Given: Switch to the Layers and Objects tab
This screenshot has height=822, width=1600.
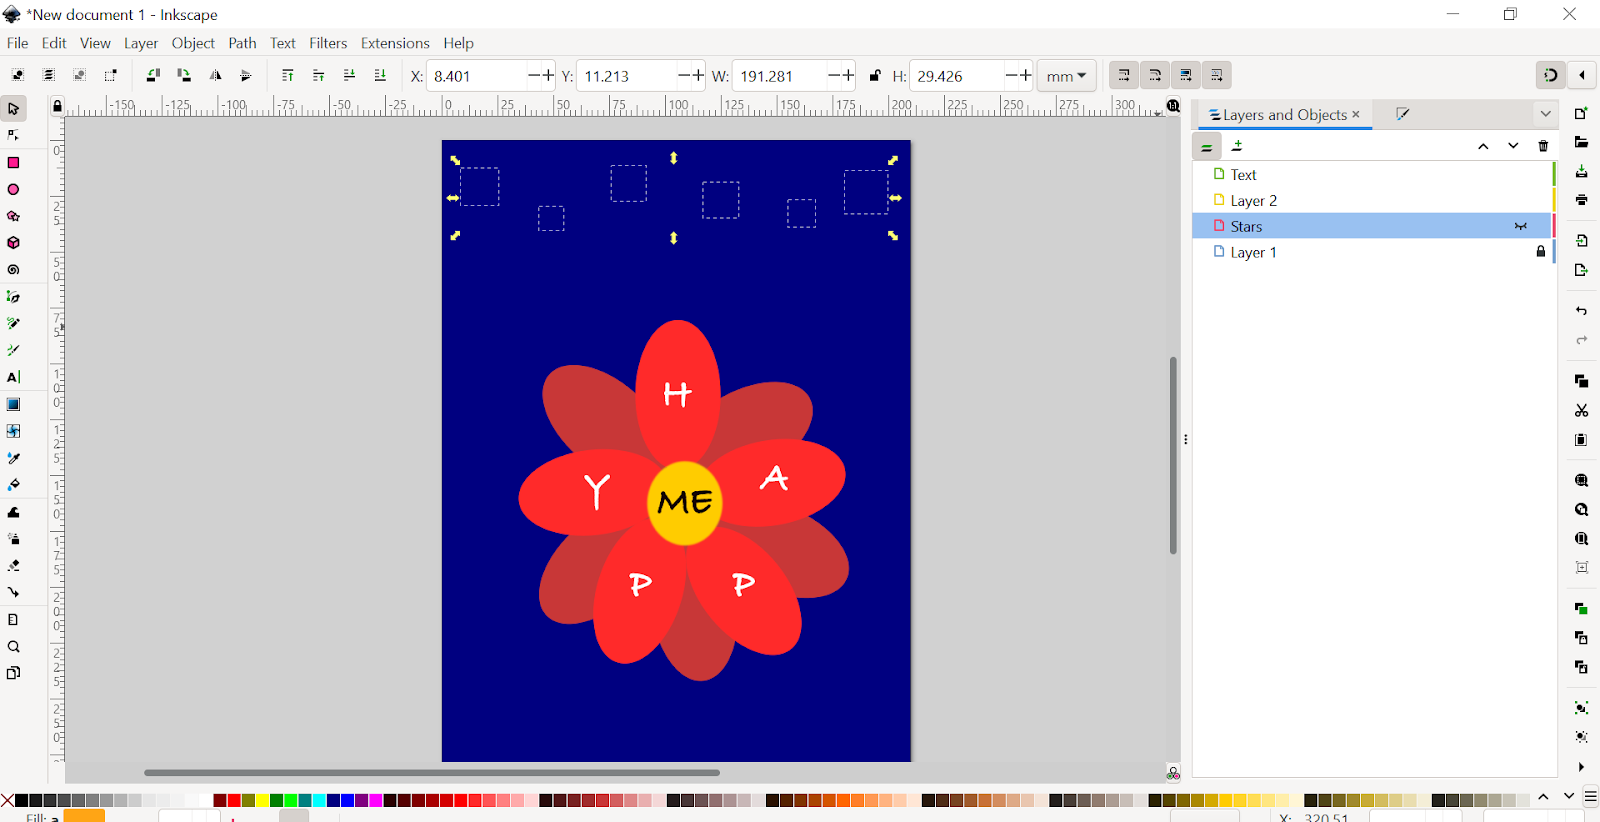Looking at the screenshot, I should [1284, 115].
